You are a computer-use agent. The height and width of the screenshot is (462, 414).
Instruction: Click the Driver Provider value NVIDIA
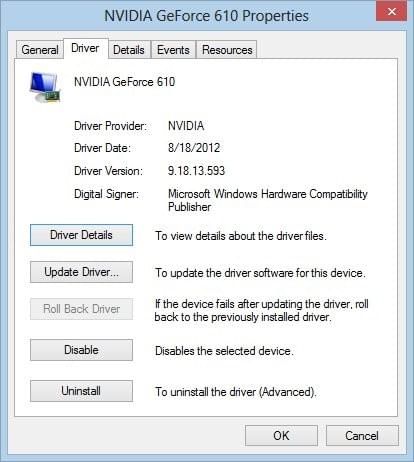186,126
